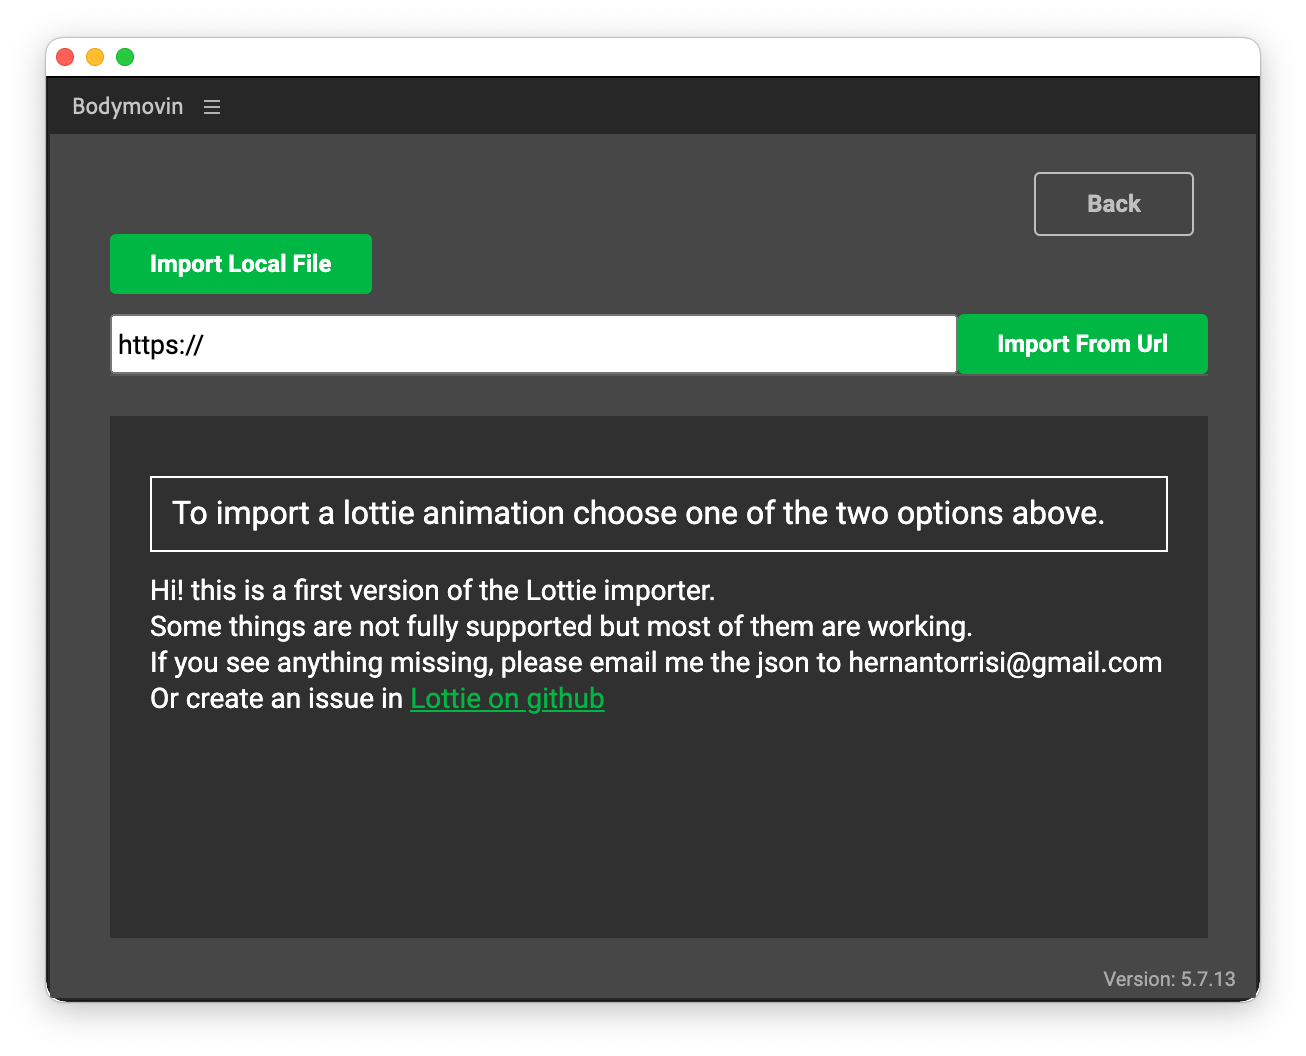Minimize the window with yellow button
The height and width of the screenshot is (1056, 1306).
coord(95,57)
